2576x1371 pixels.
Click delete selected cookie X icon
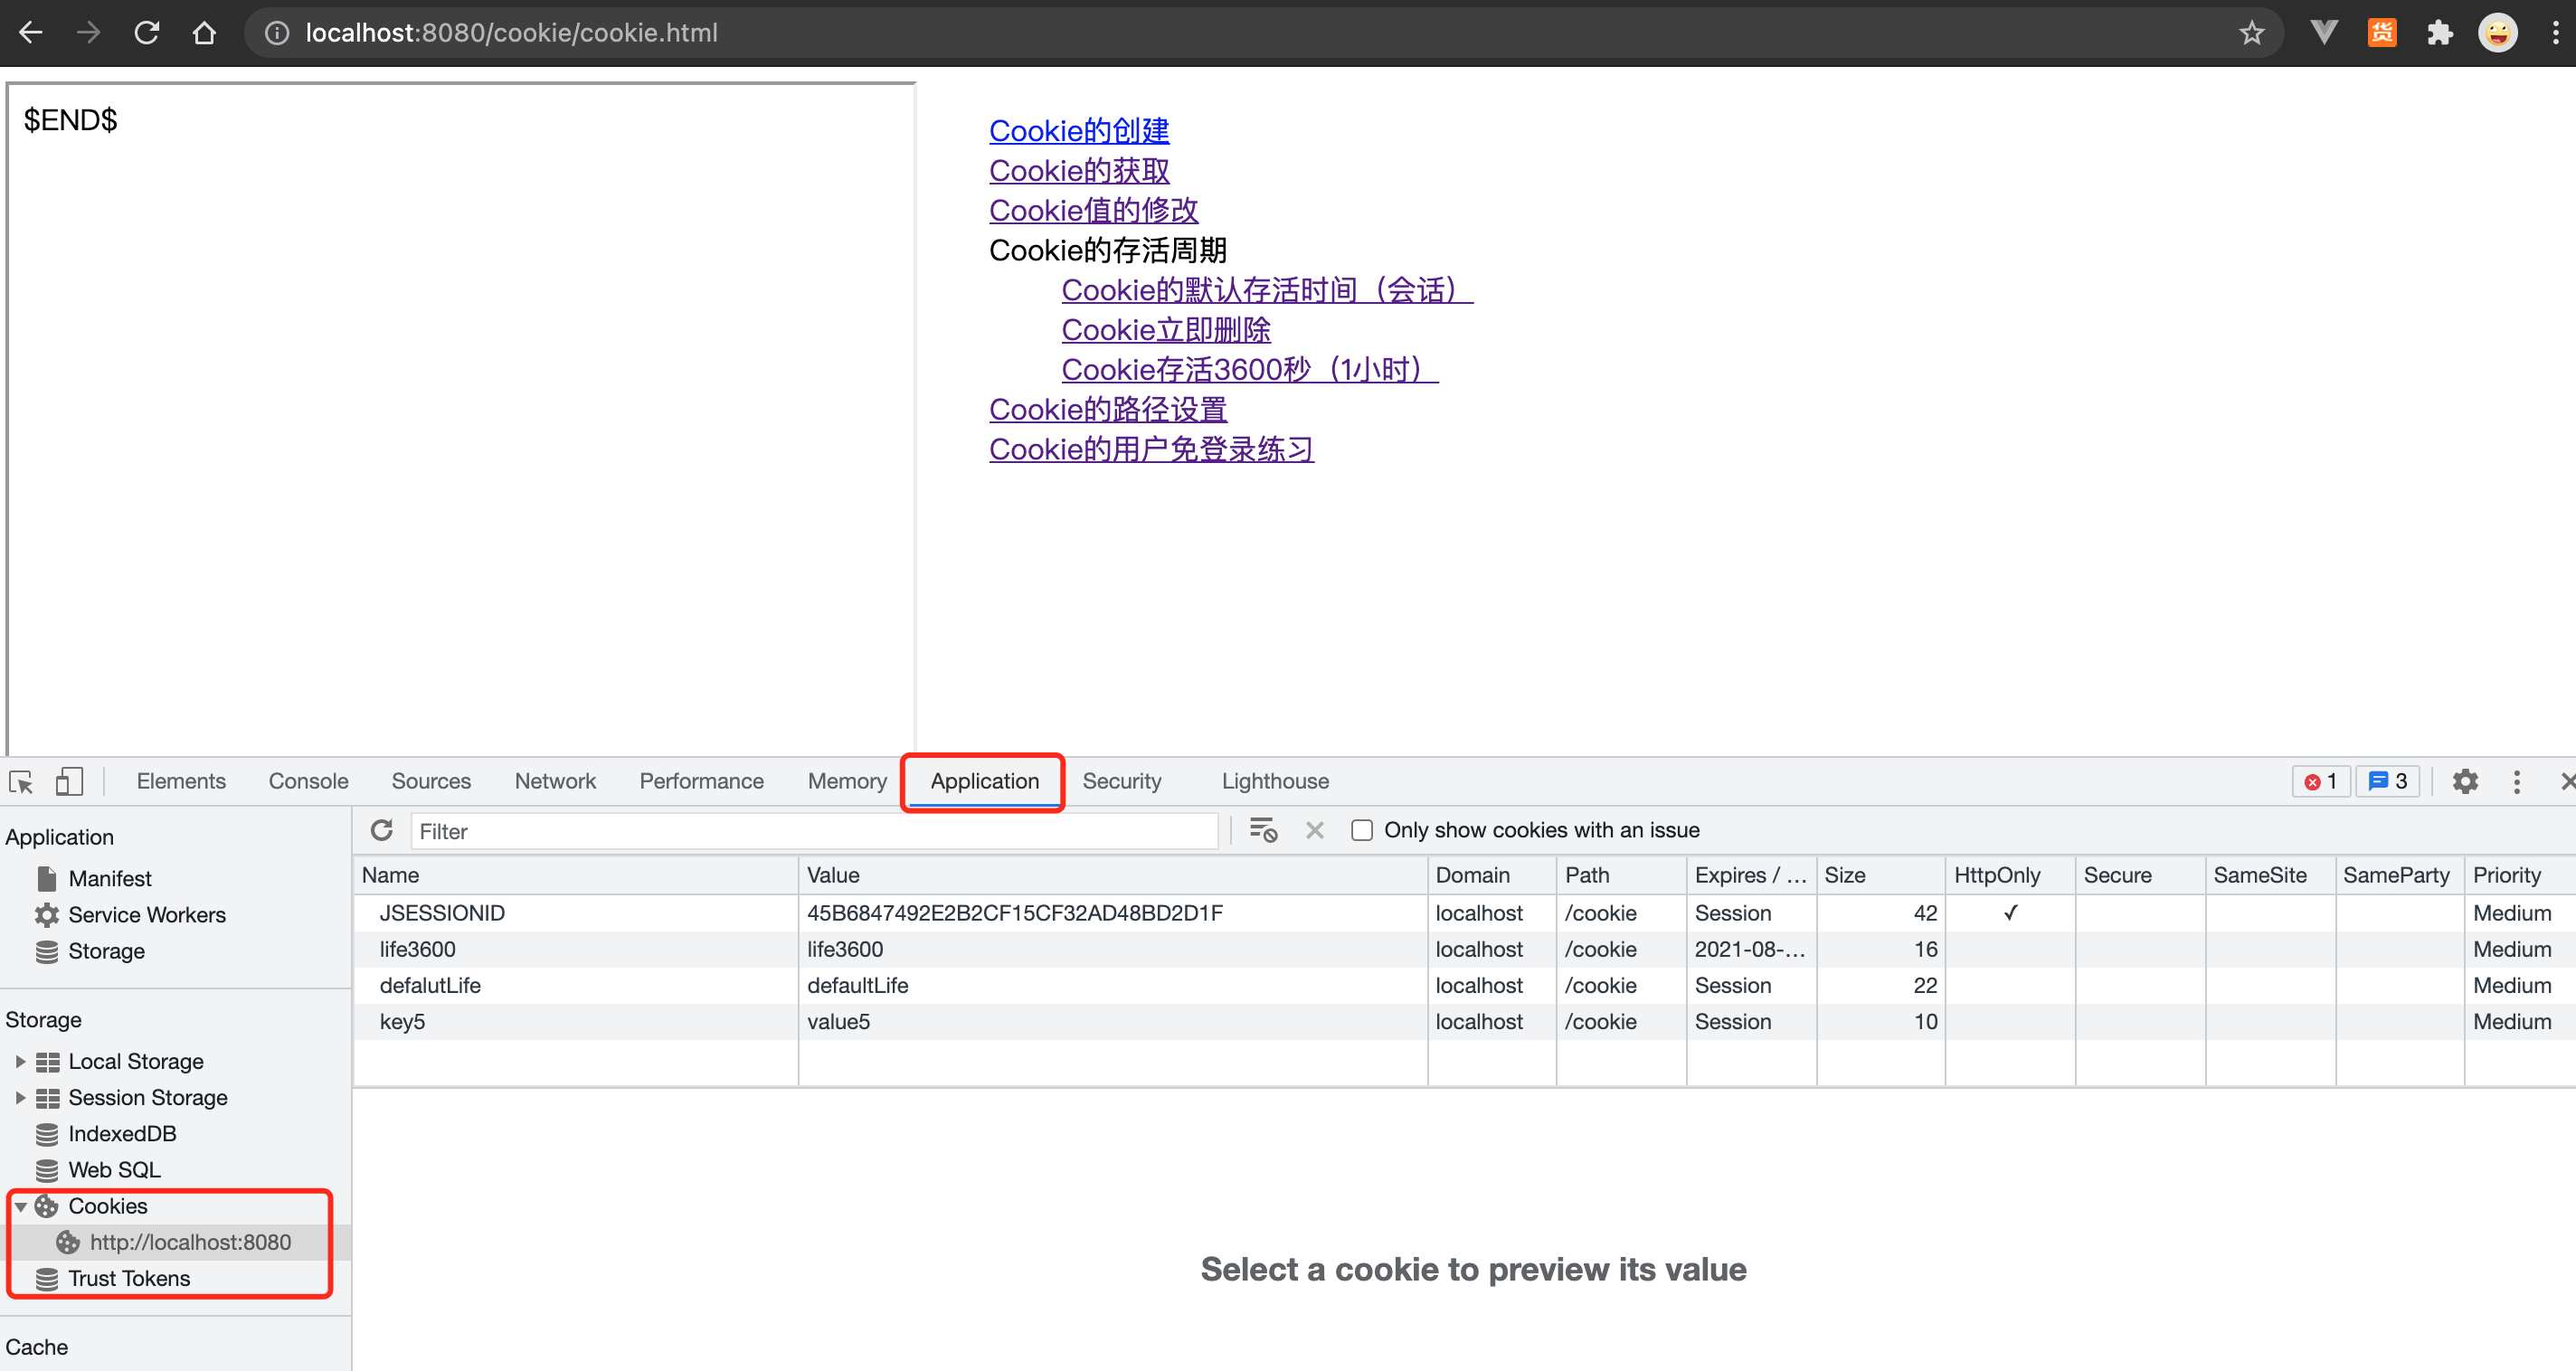pos(1314,830)
